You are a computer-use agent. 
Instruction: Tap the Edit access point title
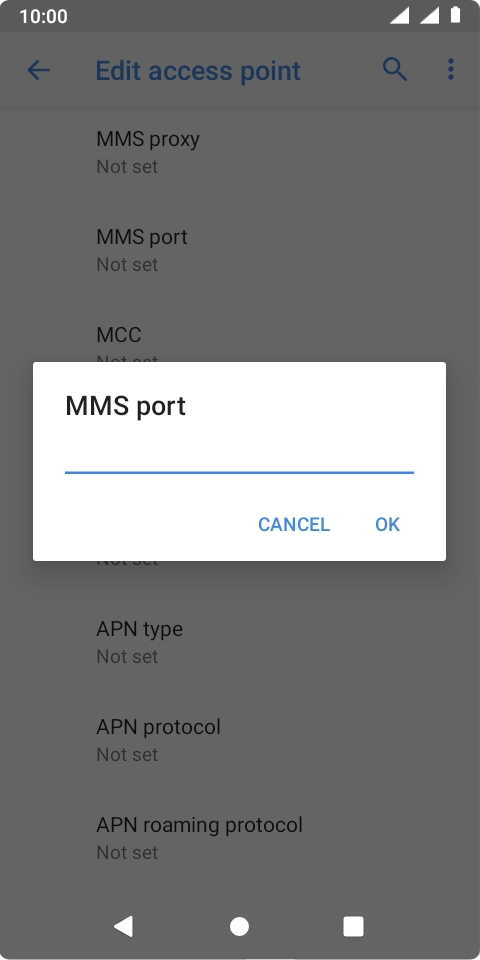(x=198, y=71)
